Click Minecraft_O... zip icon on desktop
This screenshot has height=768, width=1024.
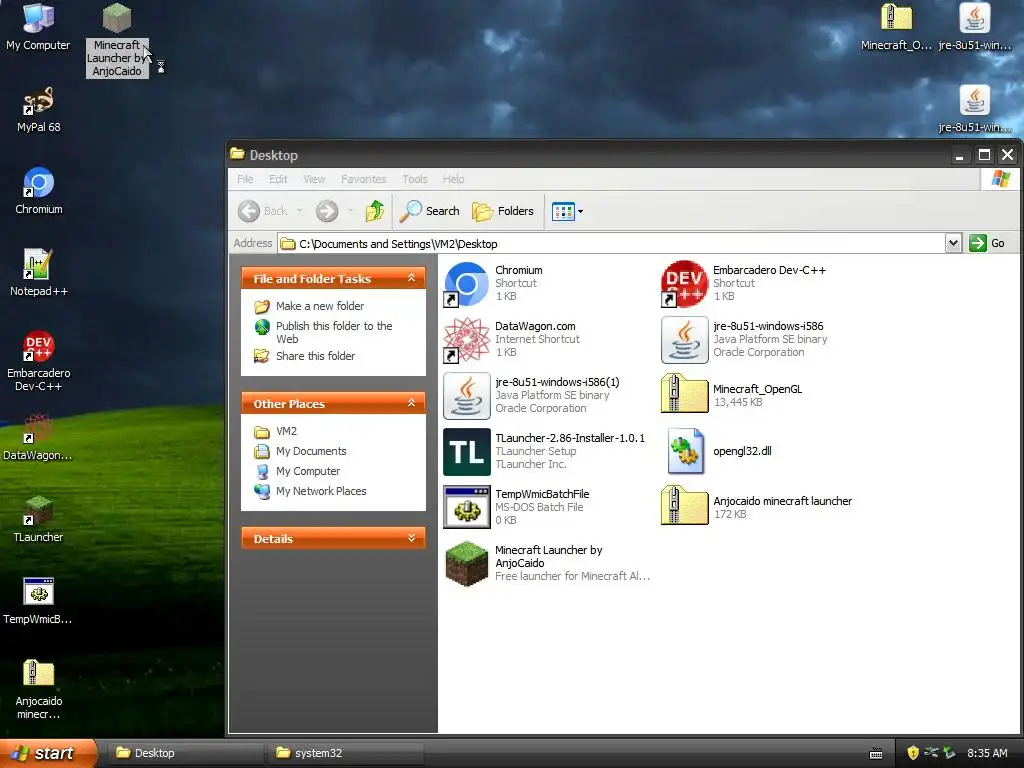click(896, 28)
